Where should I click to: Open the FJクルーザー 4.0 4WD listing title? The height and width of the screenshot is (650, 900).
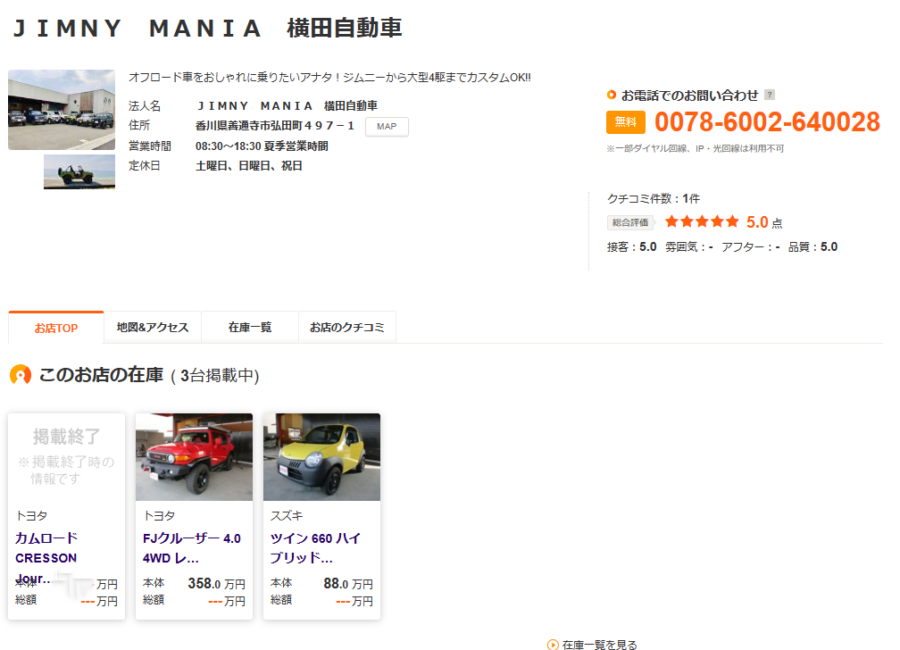[192, 548]
